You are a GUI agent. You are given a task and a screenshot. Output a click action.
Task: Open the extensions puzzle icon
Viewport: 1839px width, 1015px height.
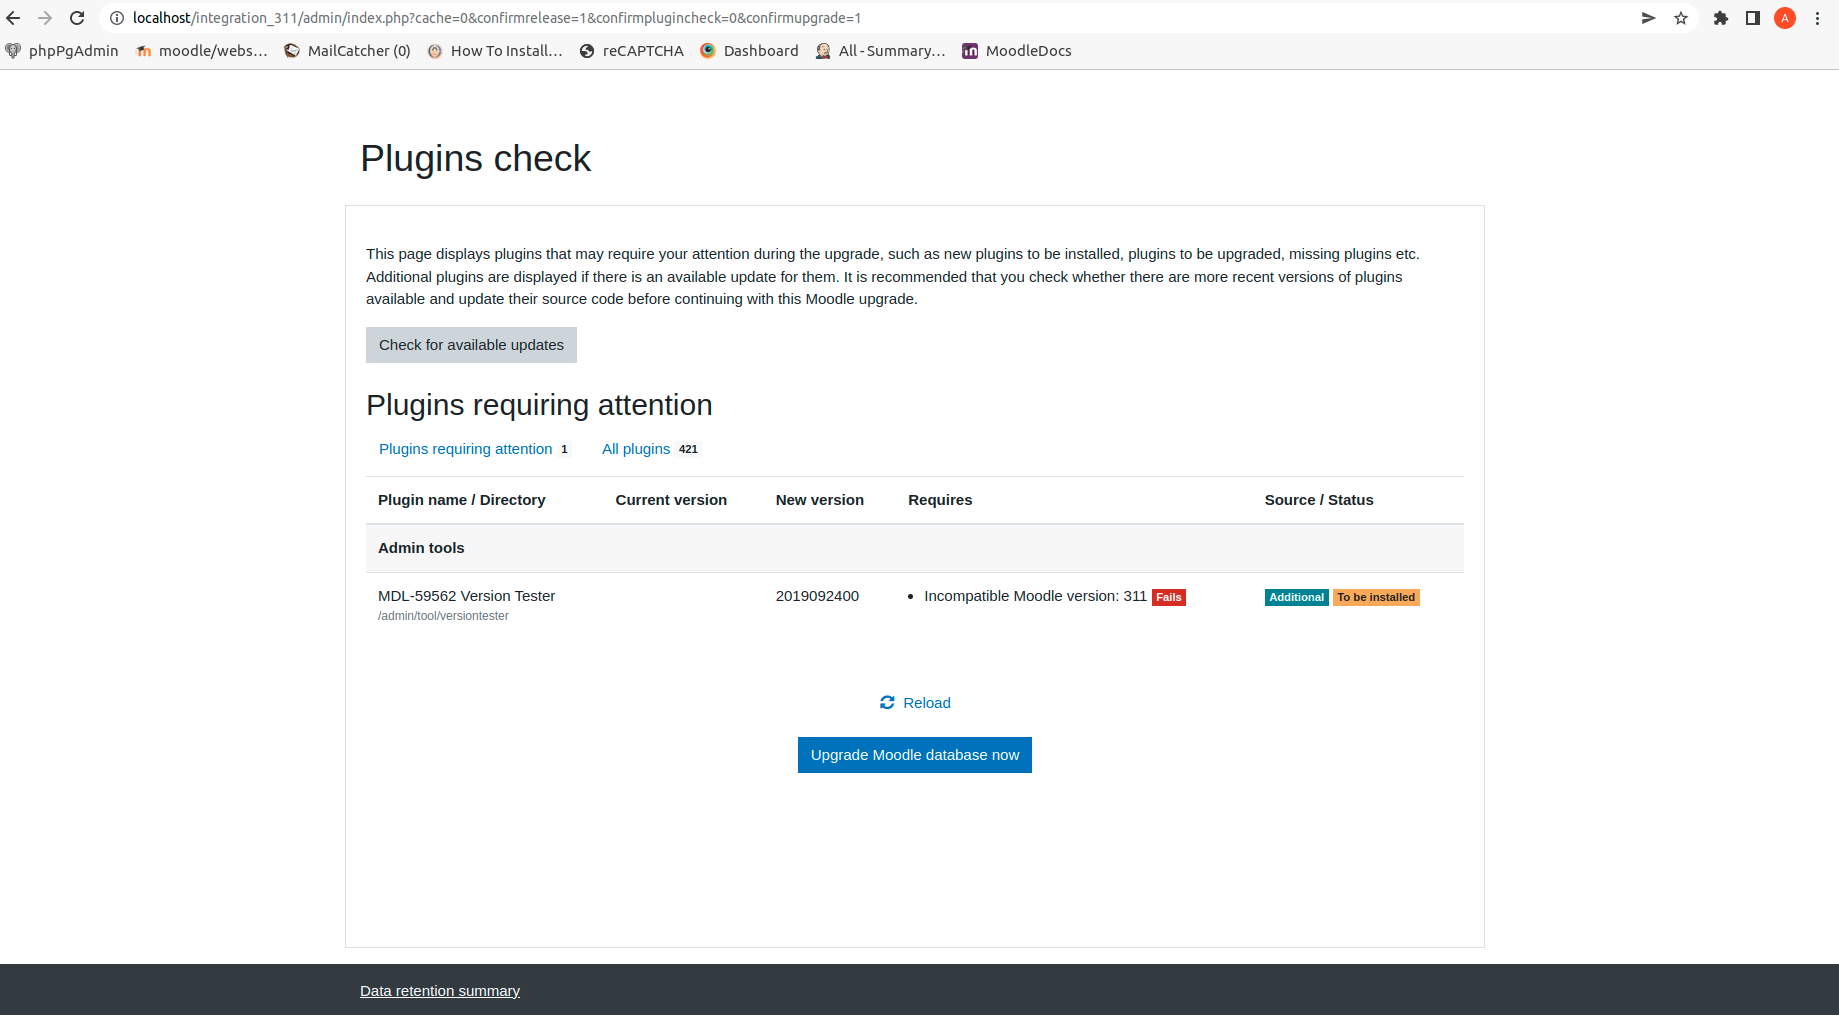pyautogui.click(x=1721, y=18)
